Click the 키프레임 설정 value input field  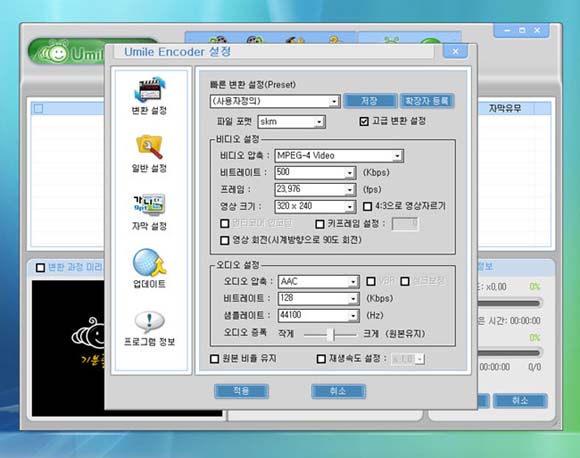point(405,224)
